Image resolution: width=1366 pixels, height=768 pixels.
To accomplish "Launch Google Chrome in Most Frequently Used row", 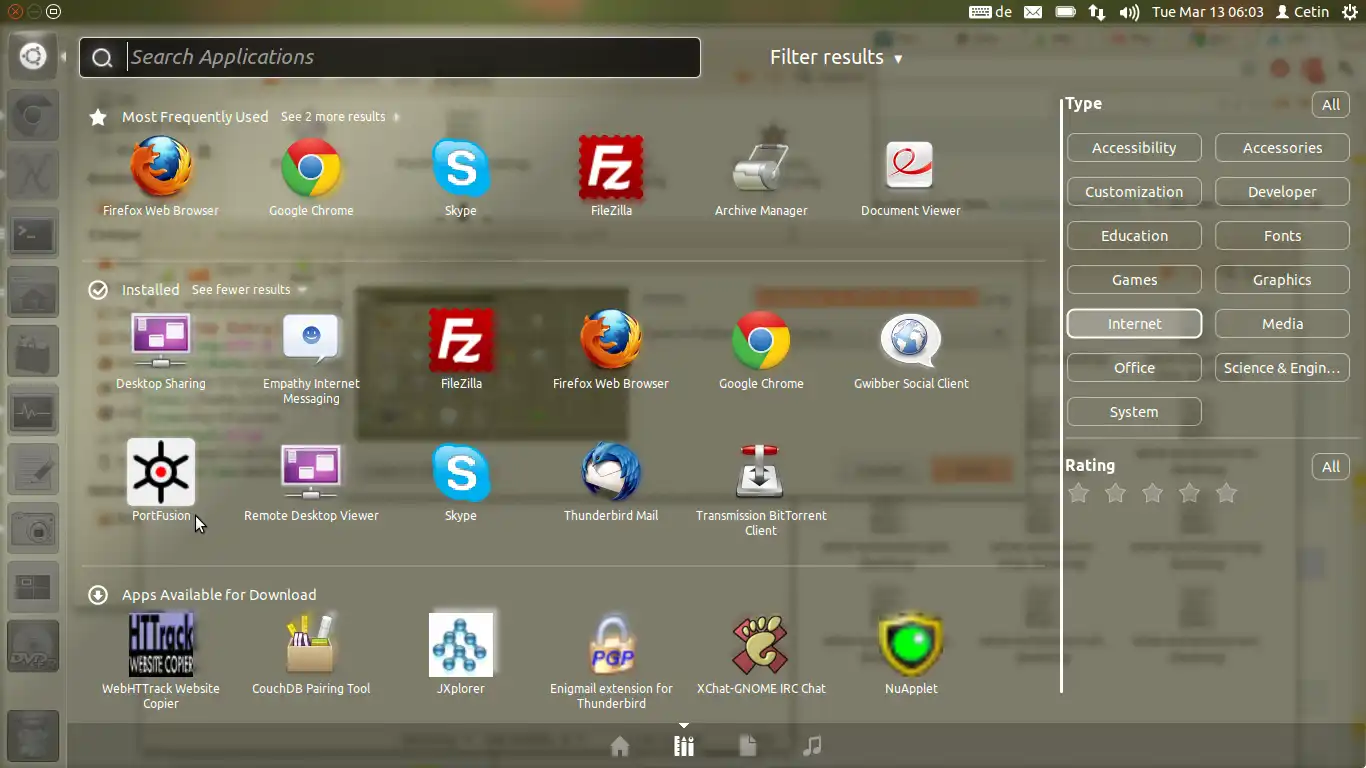I will (x=311, y=176).
